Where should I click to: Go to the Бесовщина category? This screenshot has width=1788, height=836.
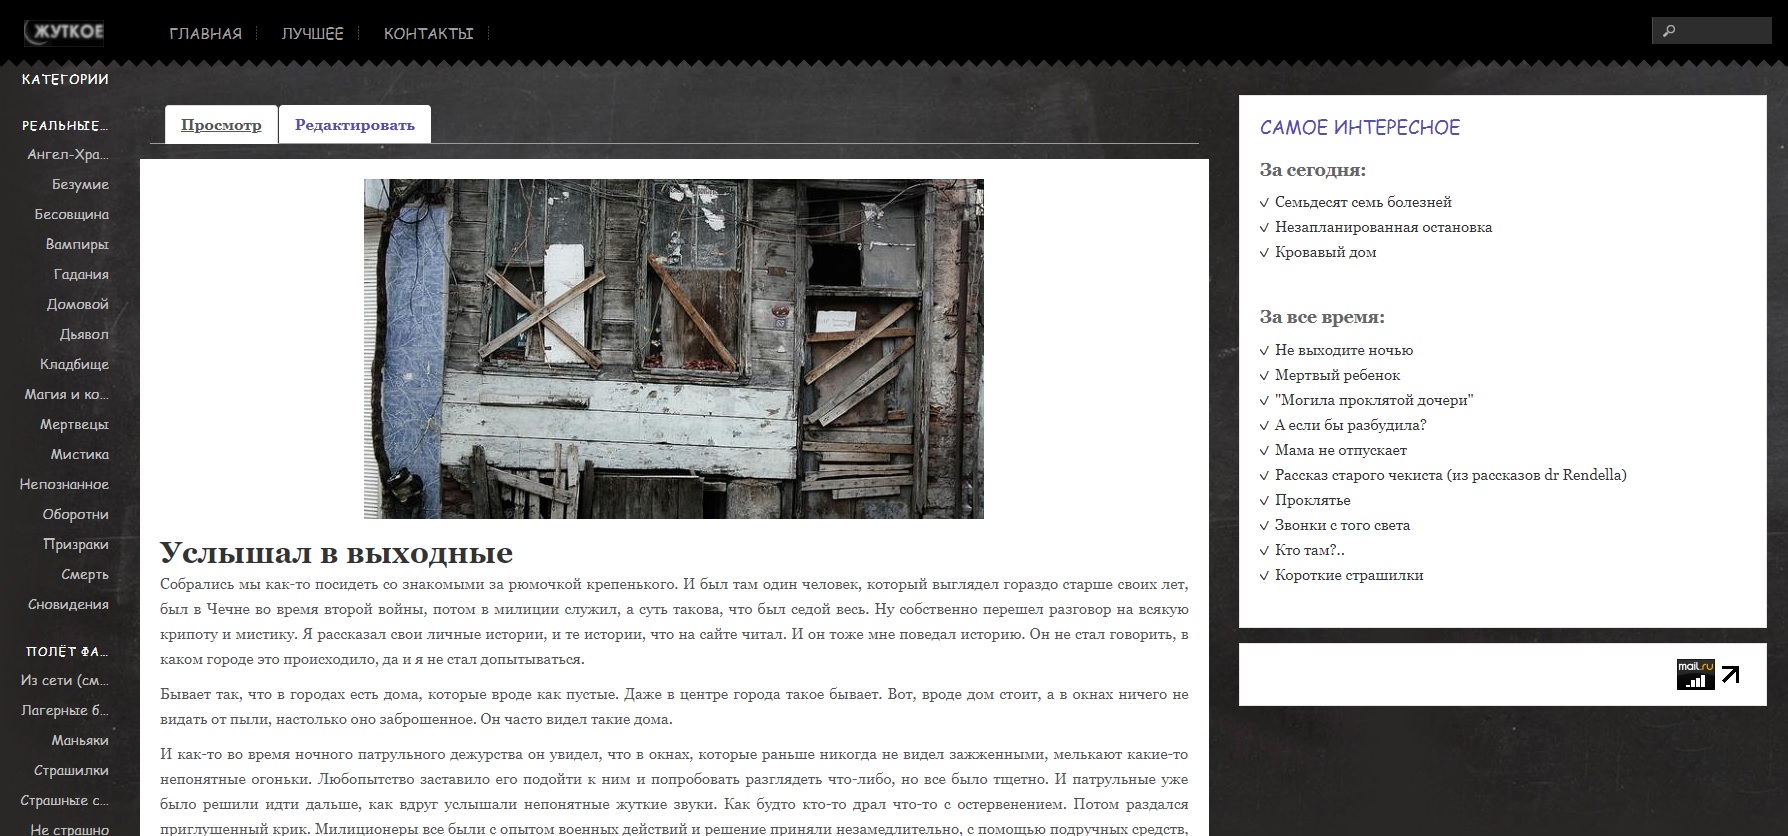(72, 214)
